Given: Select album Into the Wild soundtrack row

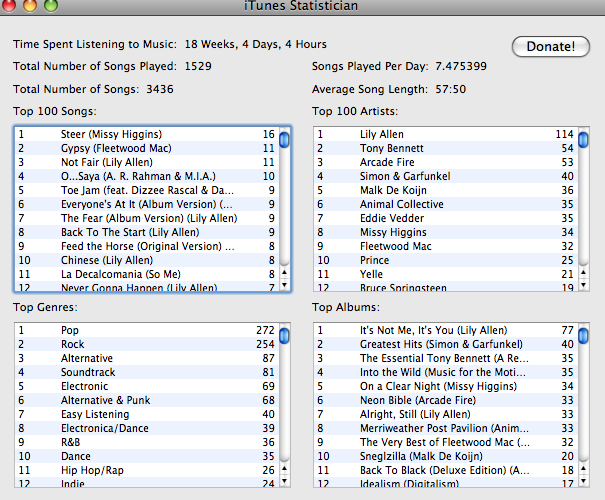Looking at the screenshot, I should (446, 372).
